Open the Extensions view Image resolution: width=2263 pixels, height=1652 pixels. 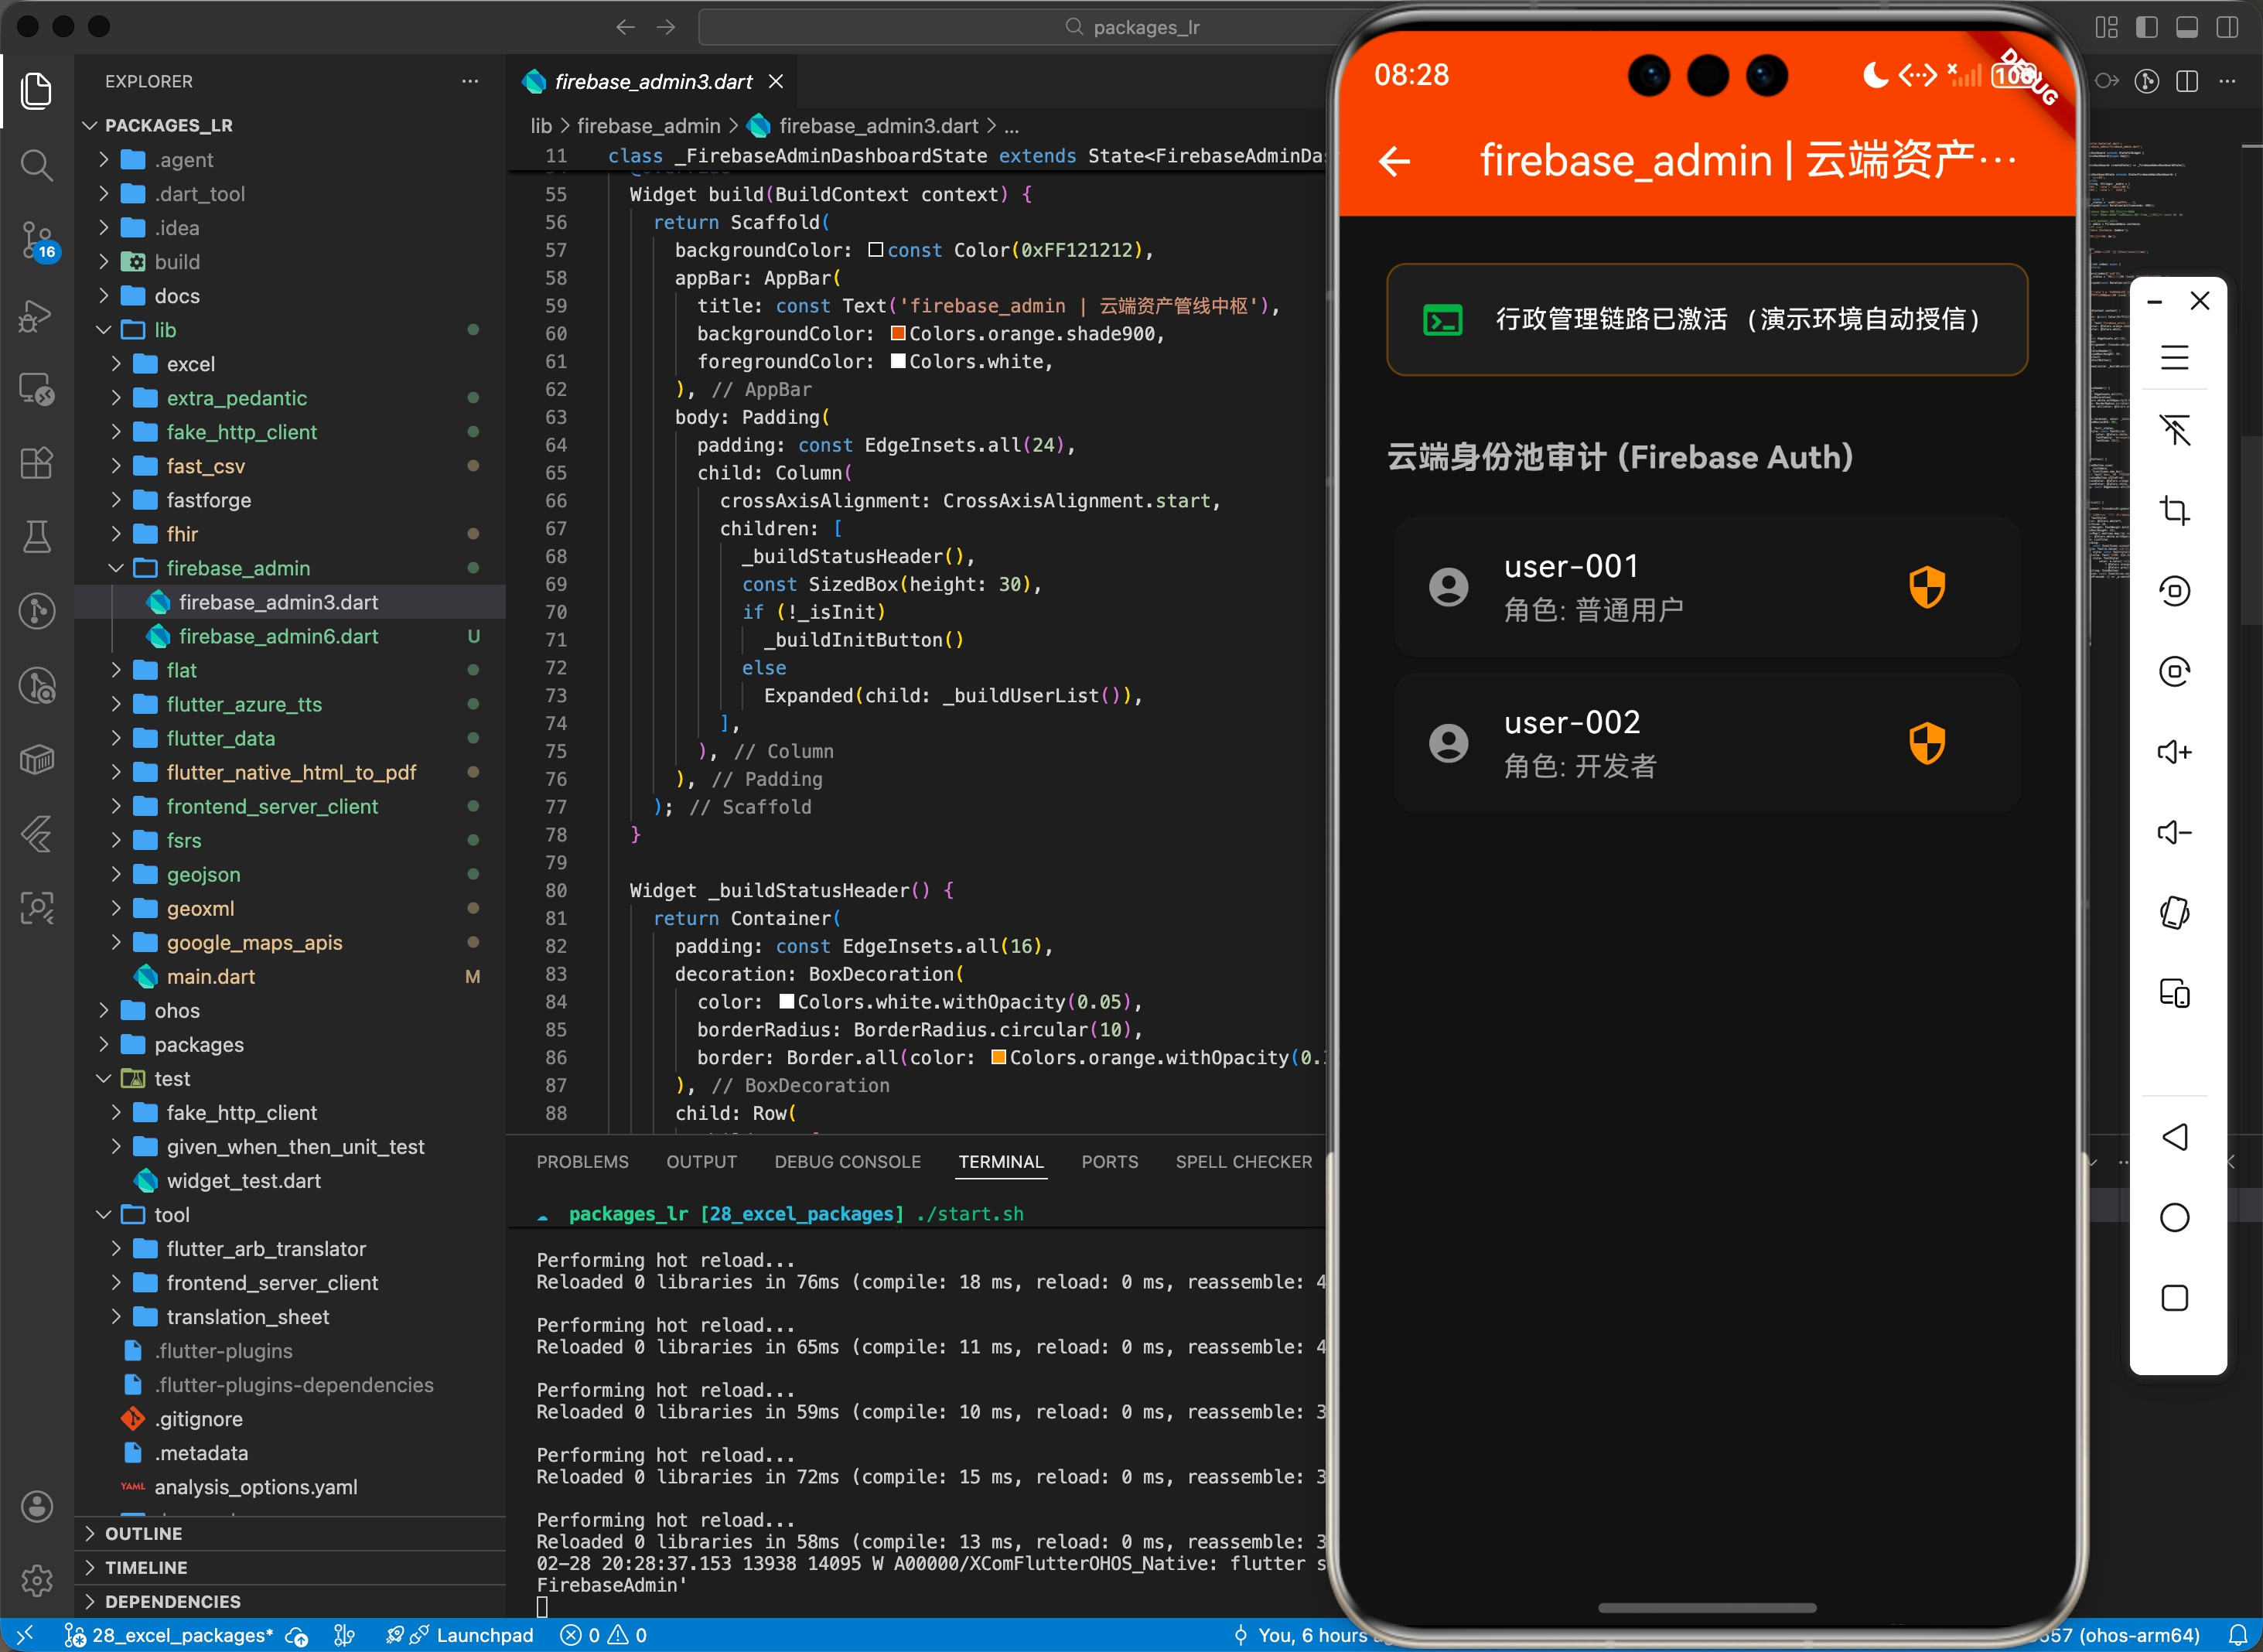click(x=37, y=463)
